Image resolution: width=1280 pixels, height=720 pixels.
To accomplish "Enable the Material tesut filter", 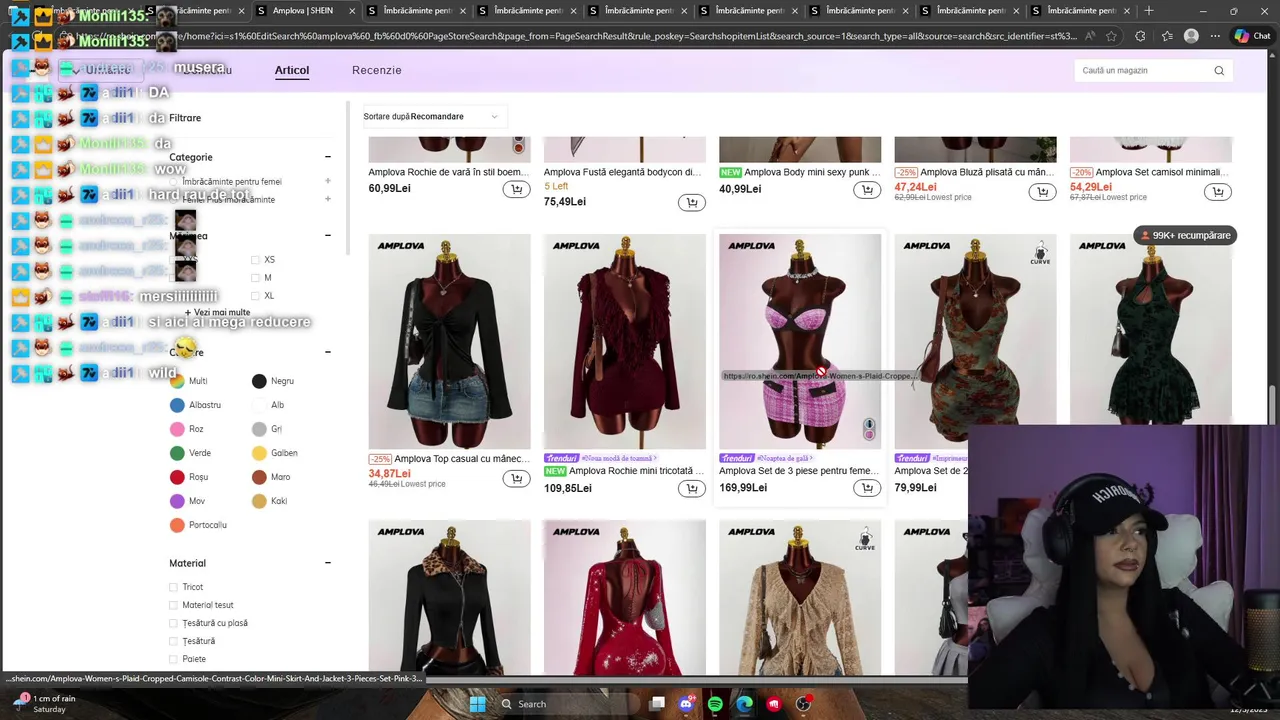I will pos(173,605).
